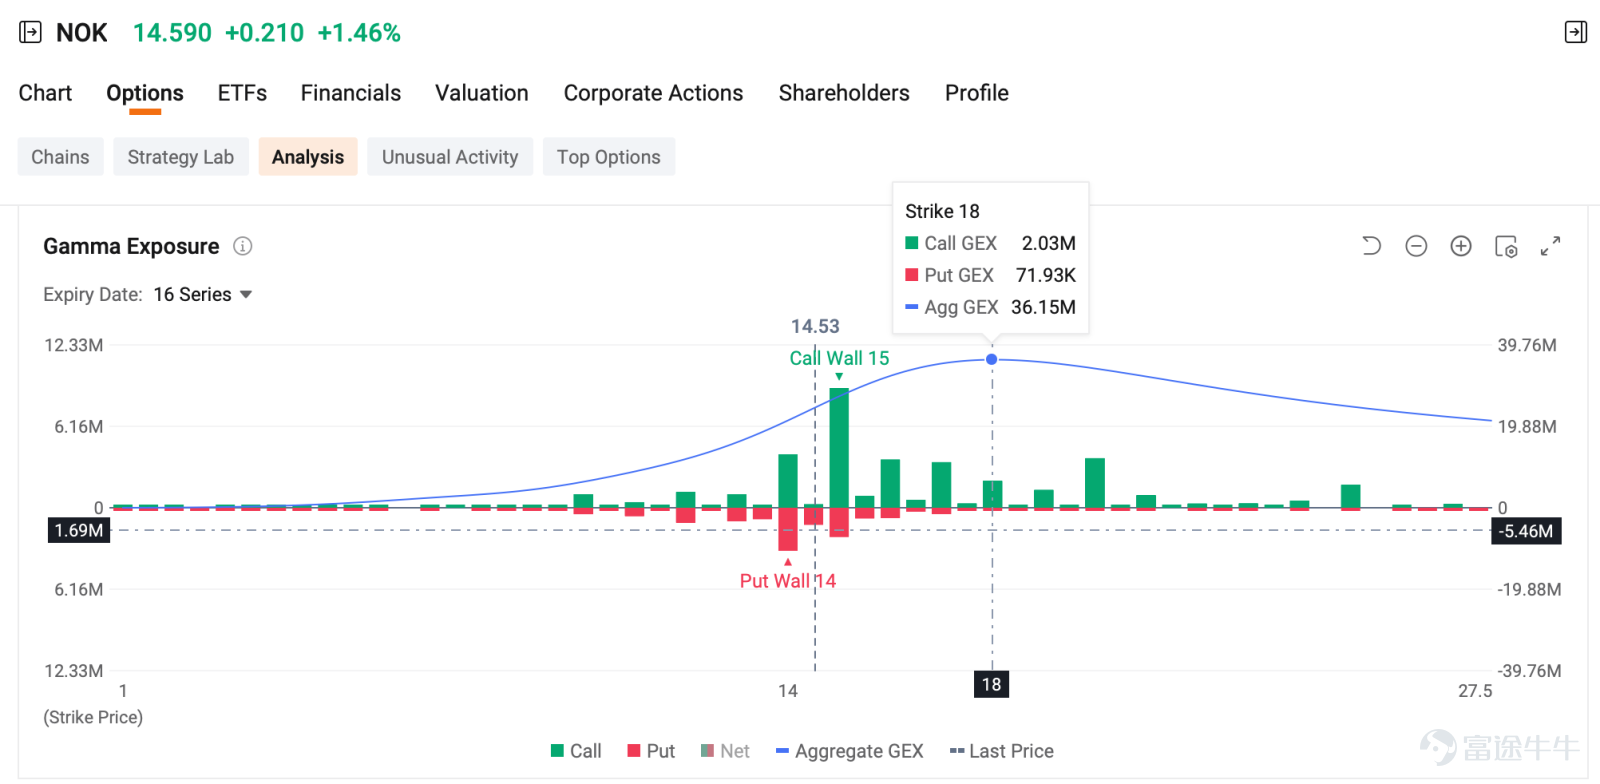
Task: Expand the left sidebar panel icon
Action: [x=30, y=33]
